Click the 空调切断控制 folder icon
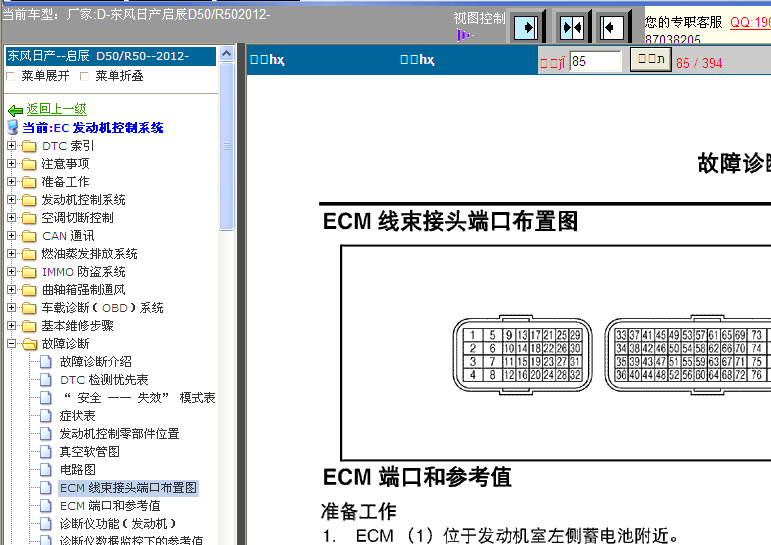 pyautogui.click(x=30, y=218)
